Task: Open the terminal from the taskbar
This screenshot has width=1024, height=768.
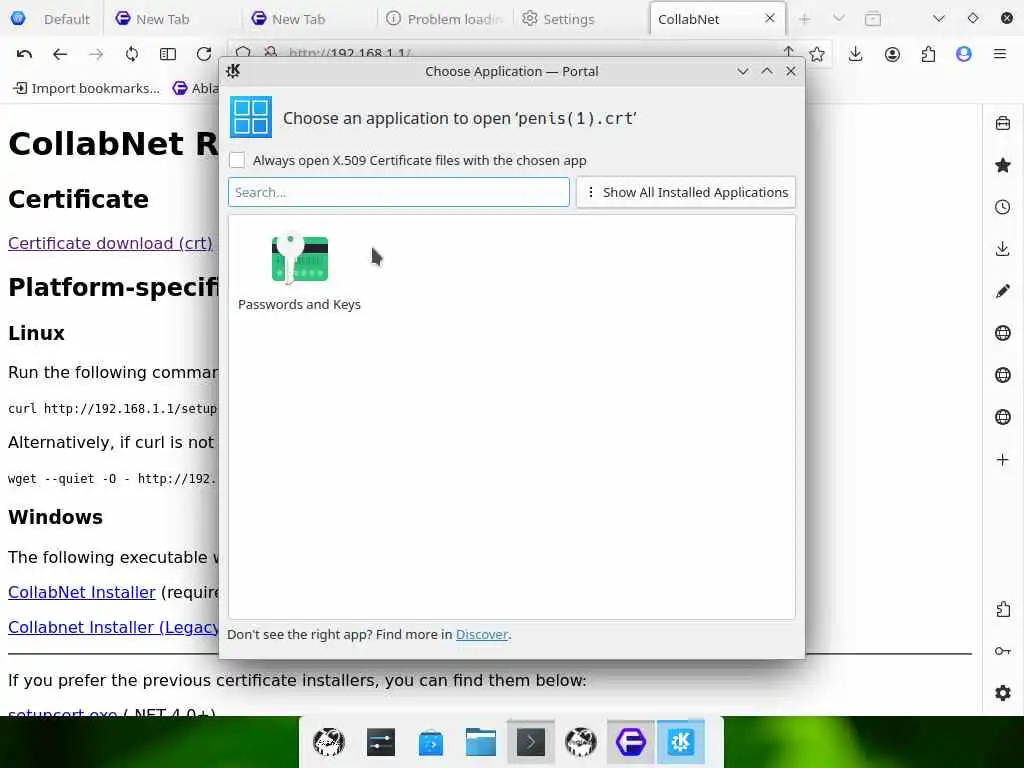Action: [x=531, y=743]
